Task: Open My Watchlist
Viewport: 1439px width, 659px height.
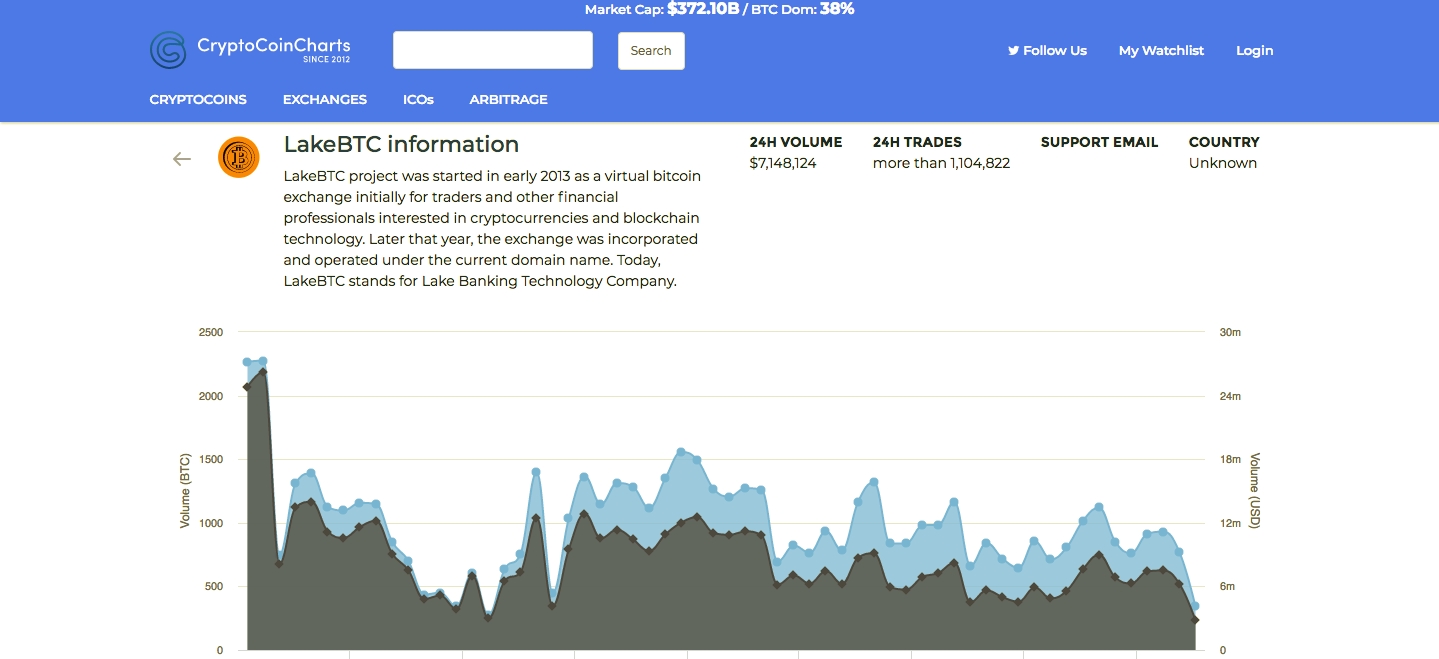Action: pos(1161,50)
